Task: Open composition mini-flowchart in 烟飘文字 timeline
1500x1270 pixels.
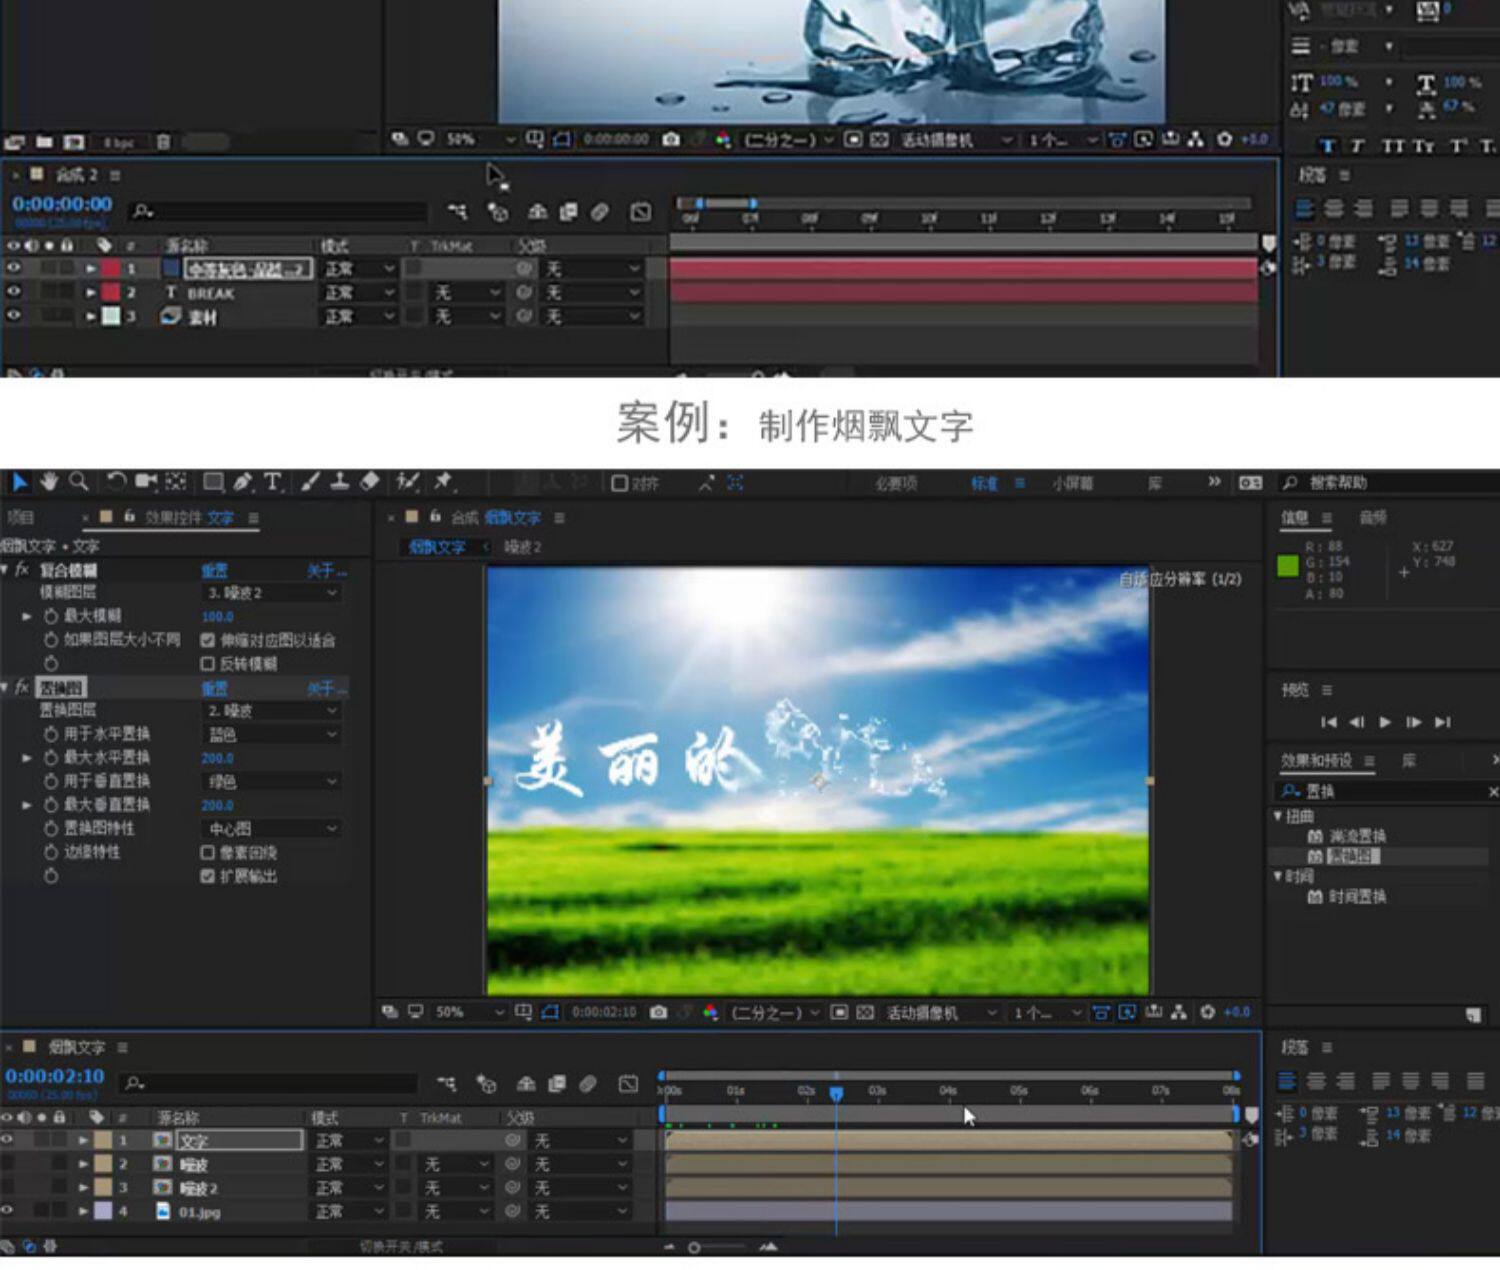Action: [x=446, y=1084]
